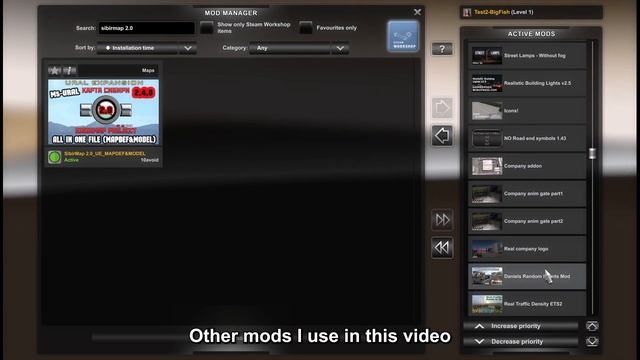Select Company addon active mod
Image resolution: width=640 pixels, height=360 pixels.
[527, 166]
